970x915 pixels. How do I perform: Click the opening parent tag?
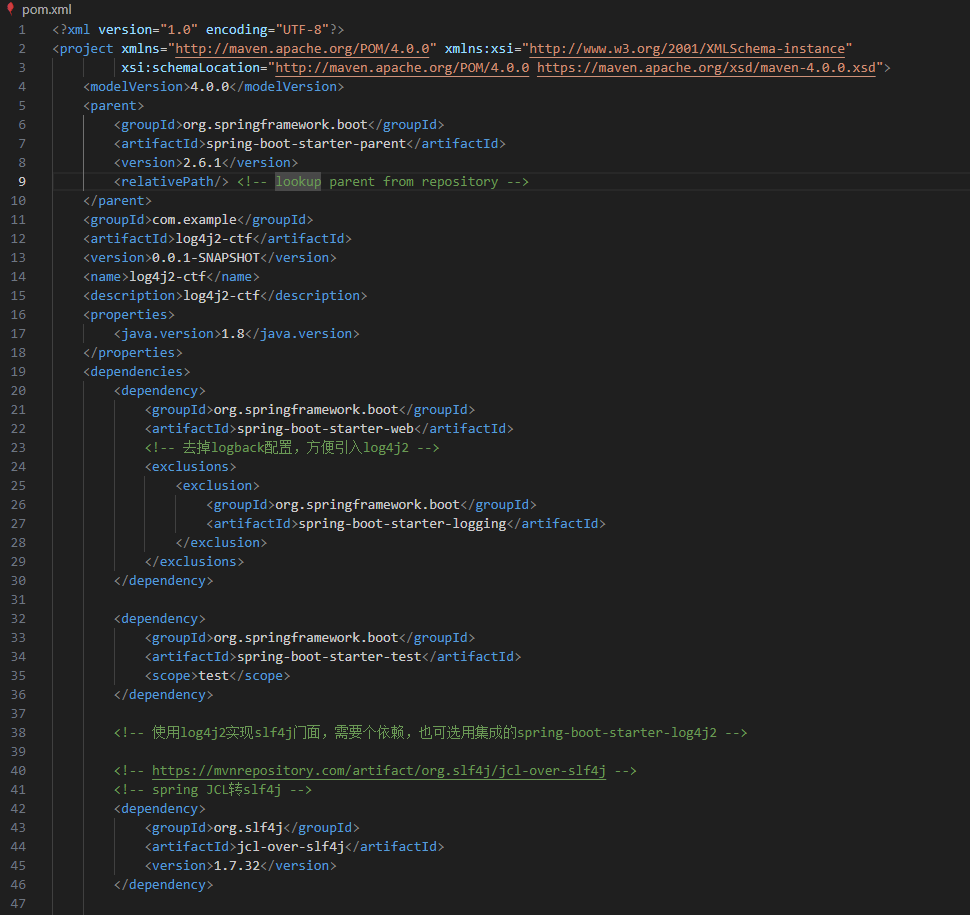pos(113,106)
